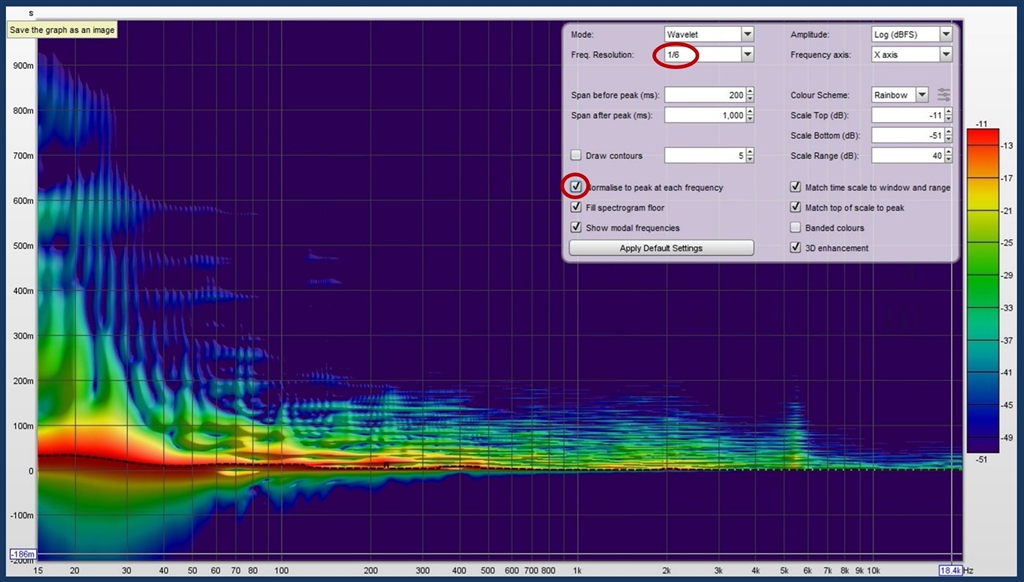
Task: Click the Scale Bottom (dB) field
Action: pos(905,135)
